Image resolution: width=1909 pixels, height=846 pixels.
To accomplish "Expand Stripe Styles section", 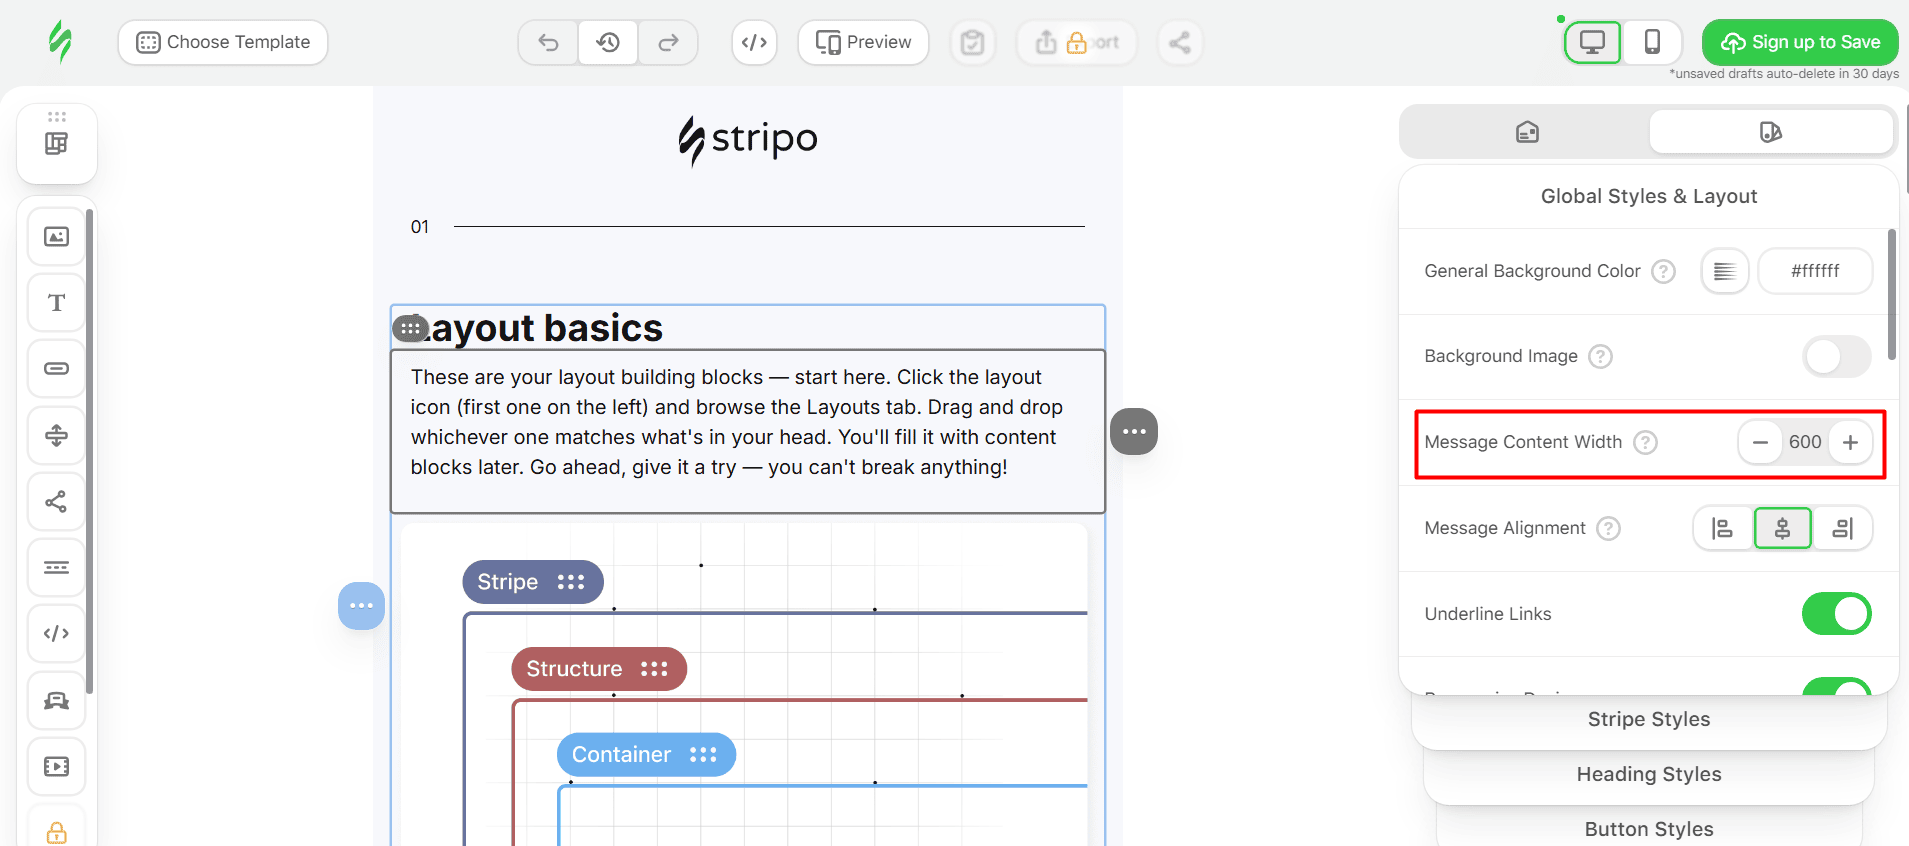I will coord(1649,720).
